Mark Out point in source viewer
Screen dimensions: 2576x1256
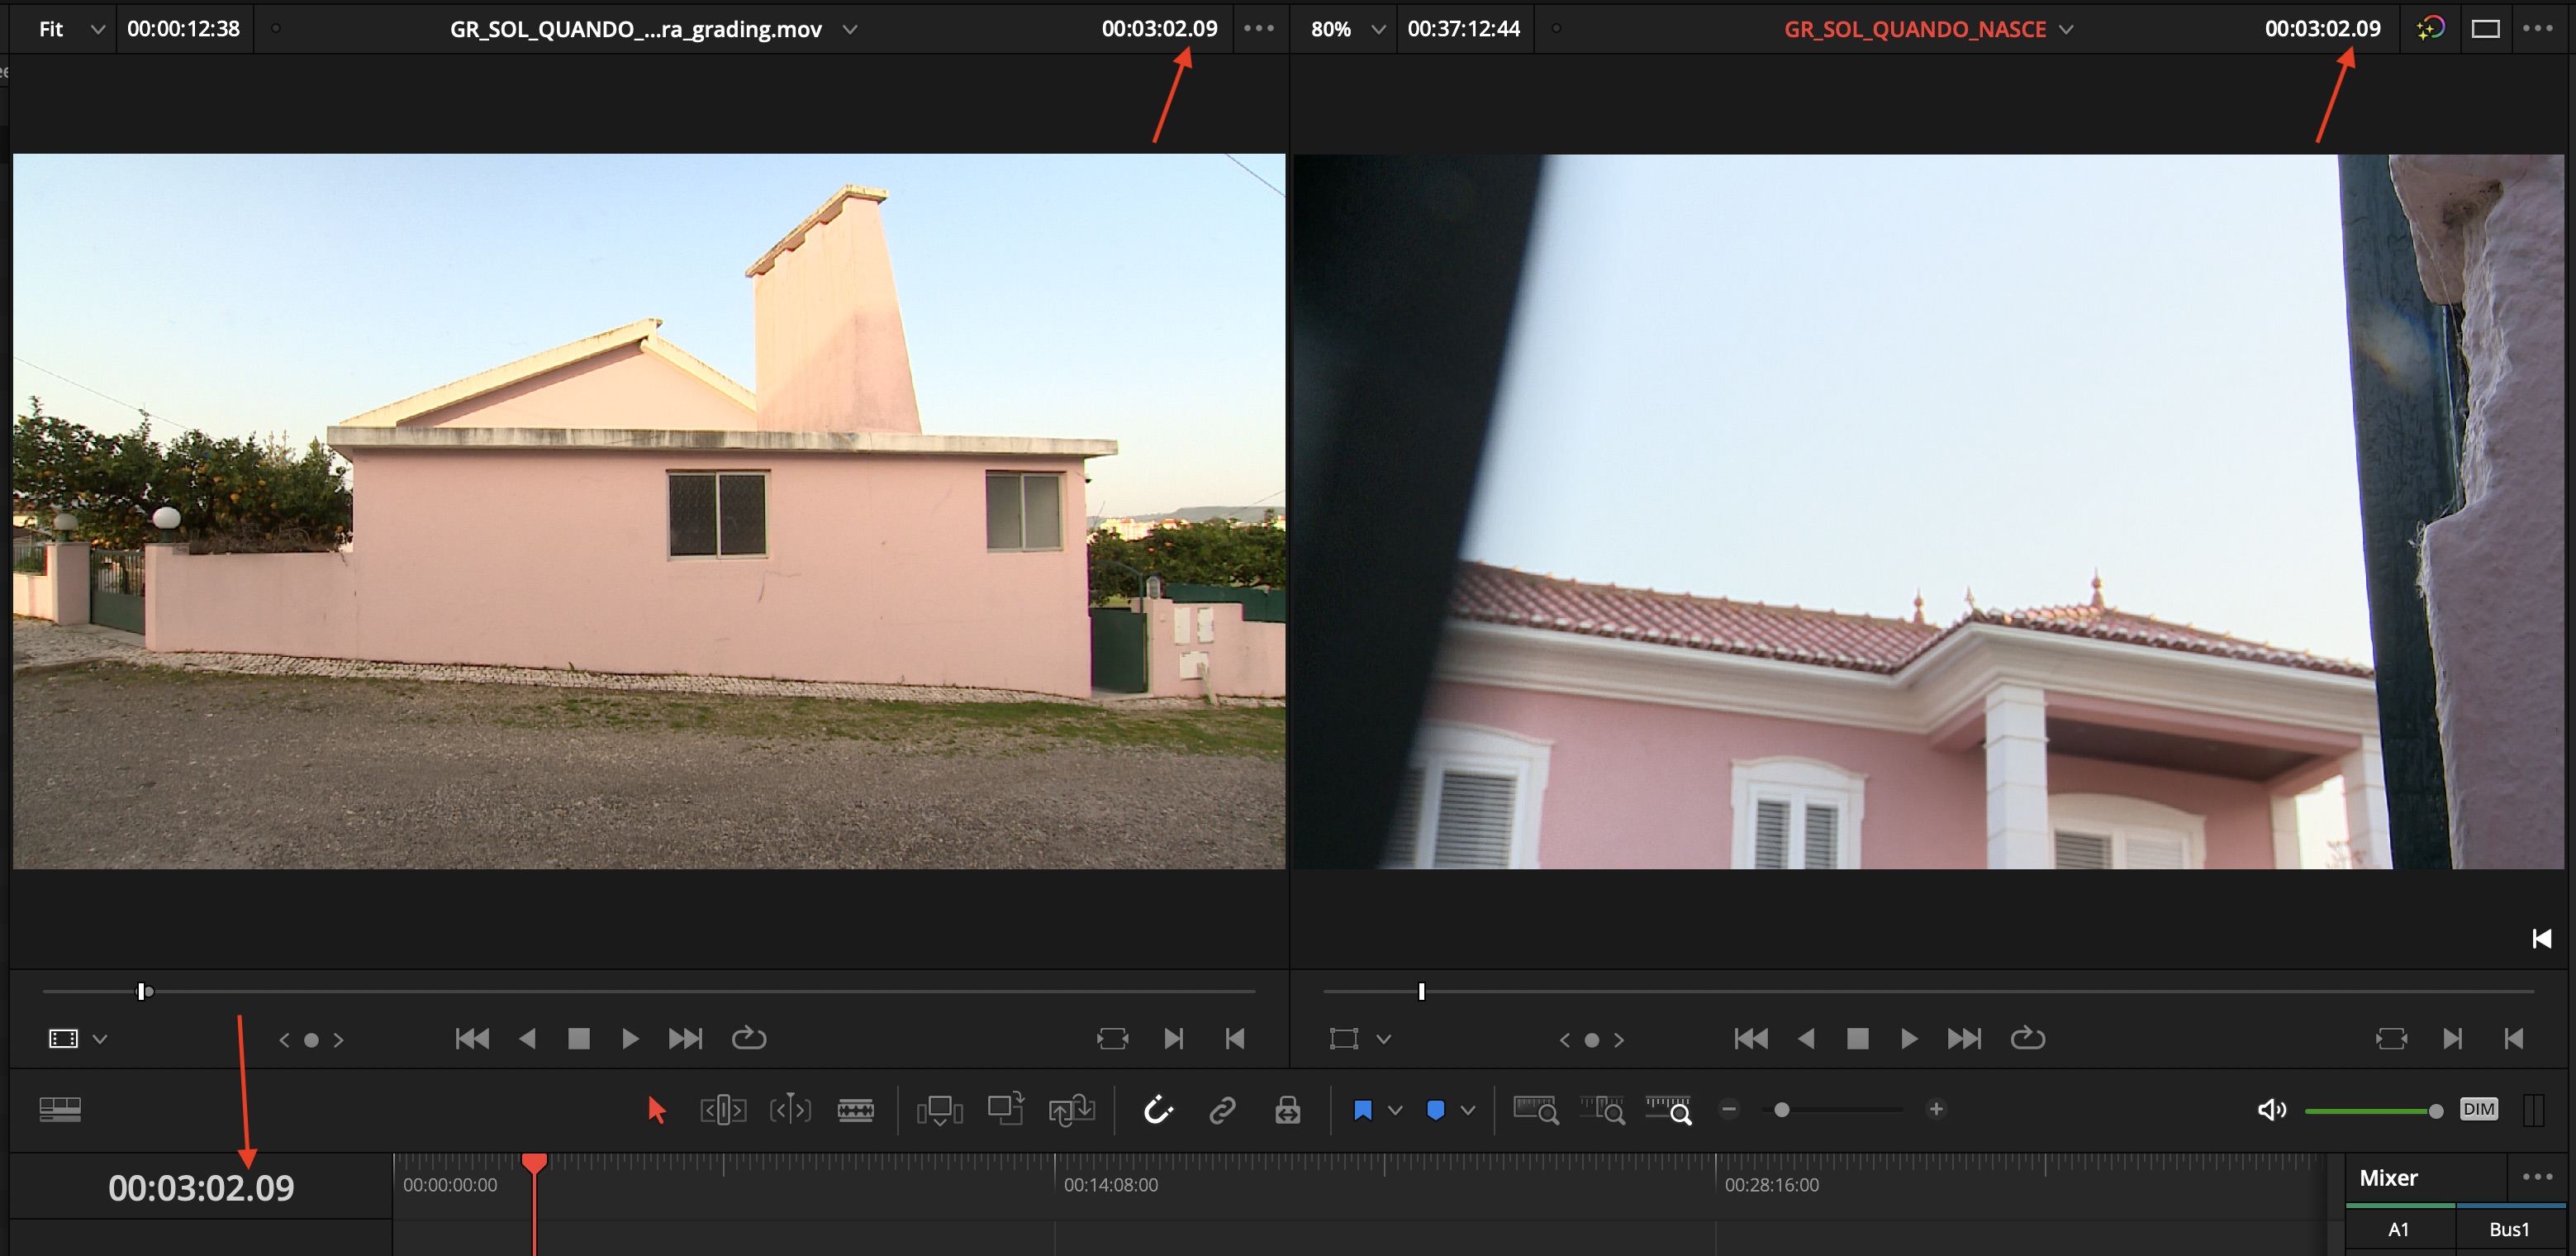(x=1235, y=1039)
